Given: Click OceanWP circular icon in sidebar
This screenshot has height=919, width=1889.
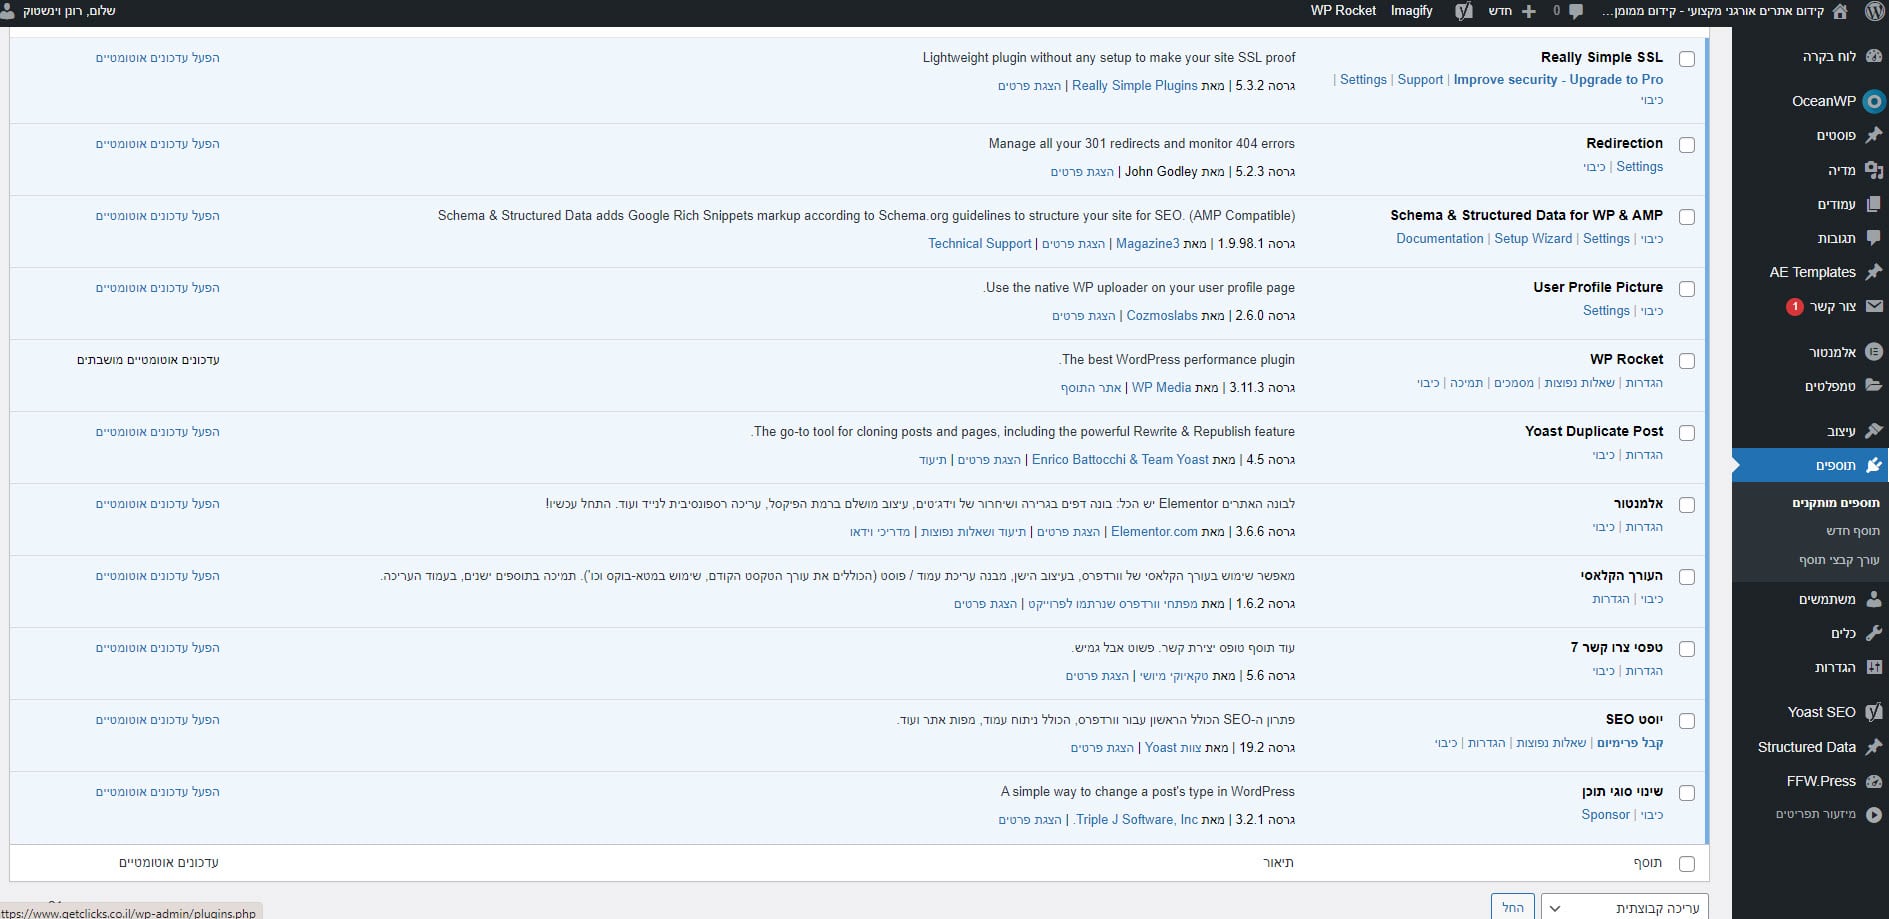Looking at the screenshot, I should click(x=1874, y=101).
